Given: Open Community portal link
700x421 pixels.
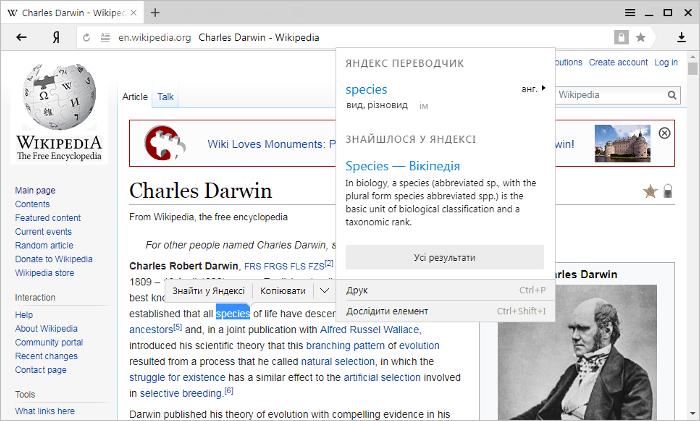Looking at the screenshot, I should (49, 342).
